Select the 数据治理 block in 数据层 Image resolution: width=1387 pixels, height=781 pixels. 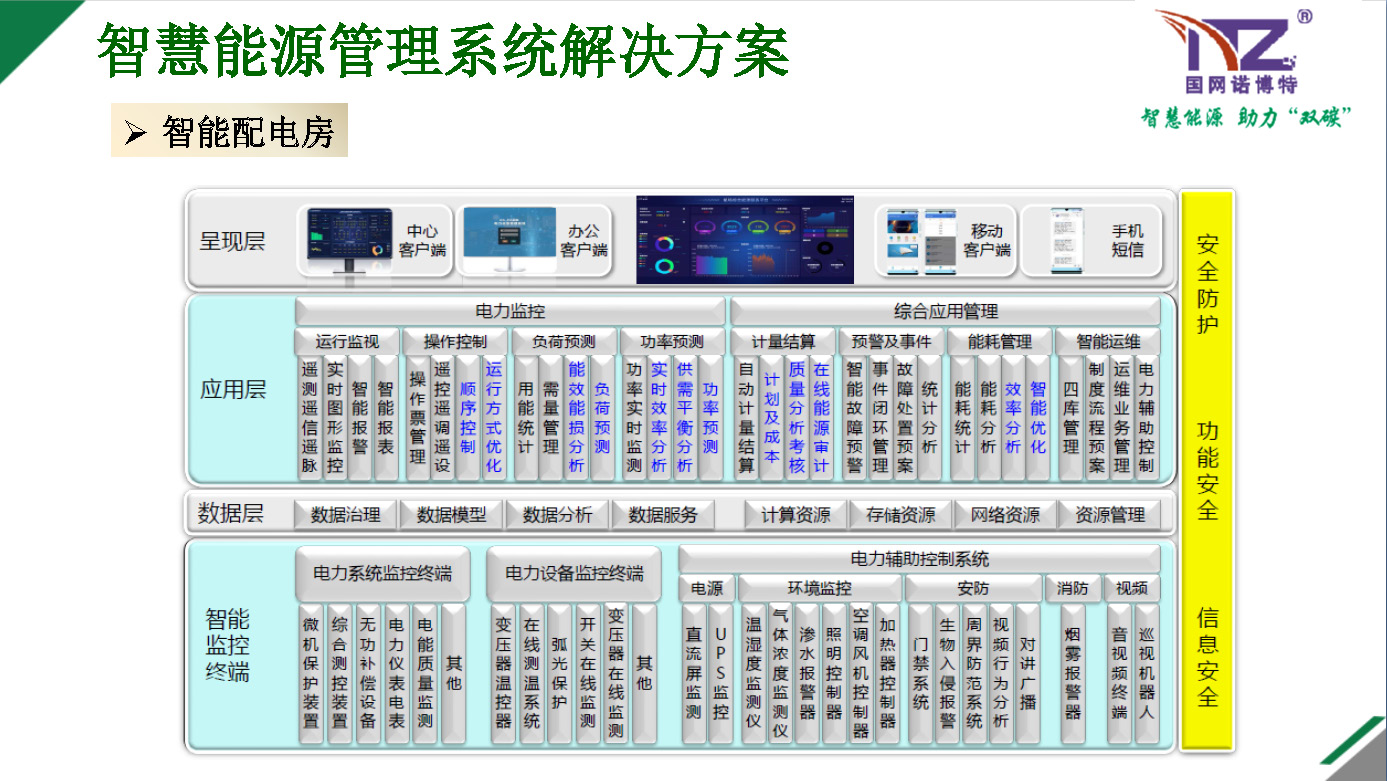(x=345, y=515)
